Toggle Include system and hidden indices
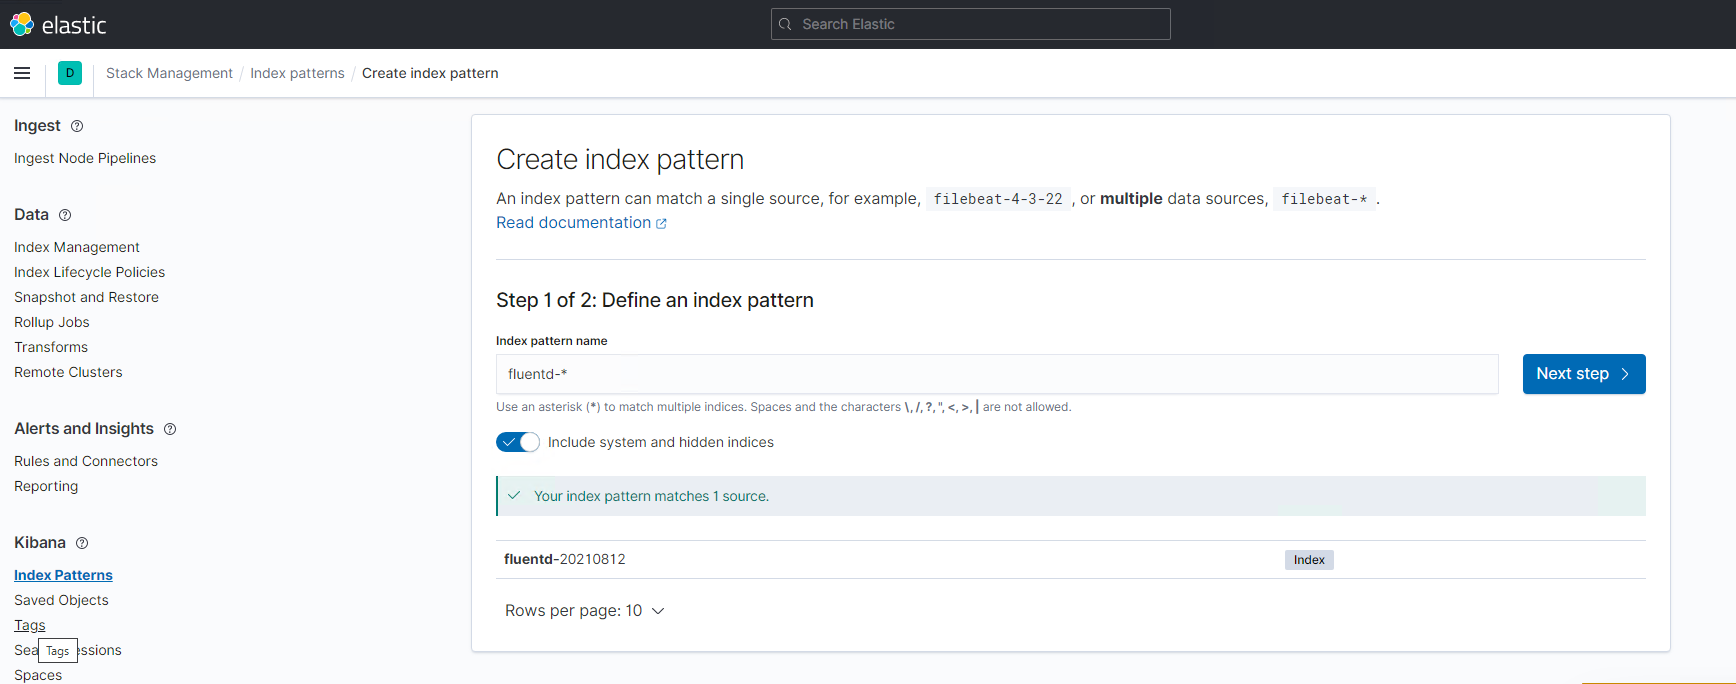This screenshot has width=1736, height=684. click(x=518, y=442)
